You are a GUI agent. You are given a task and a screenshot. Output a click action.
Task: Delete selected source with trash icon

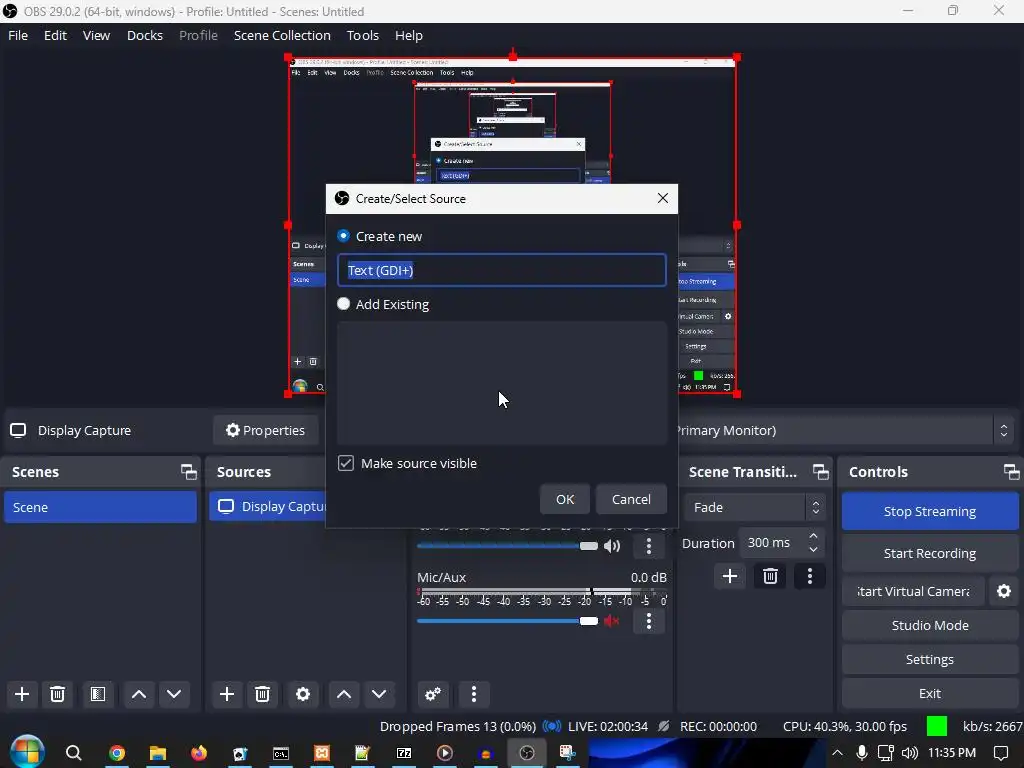pyautogui.click(x=263, y=694)
